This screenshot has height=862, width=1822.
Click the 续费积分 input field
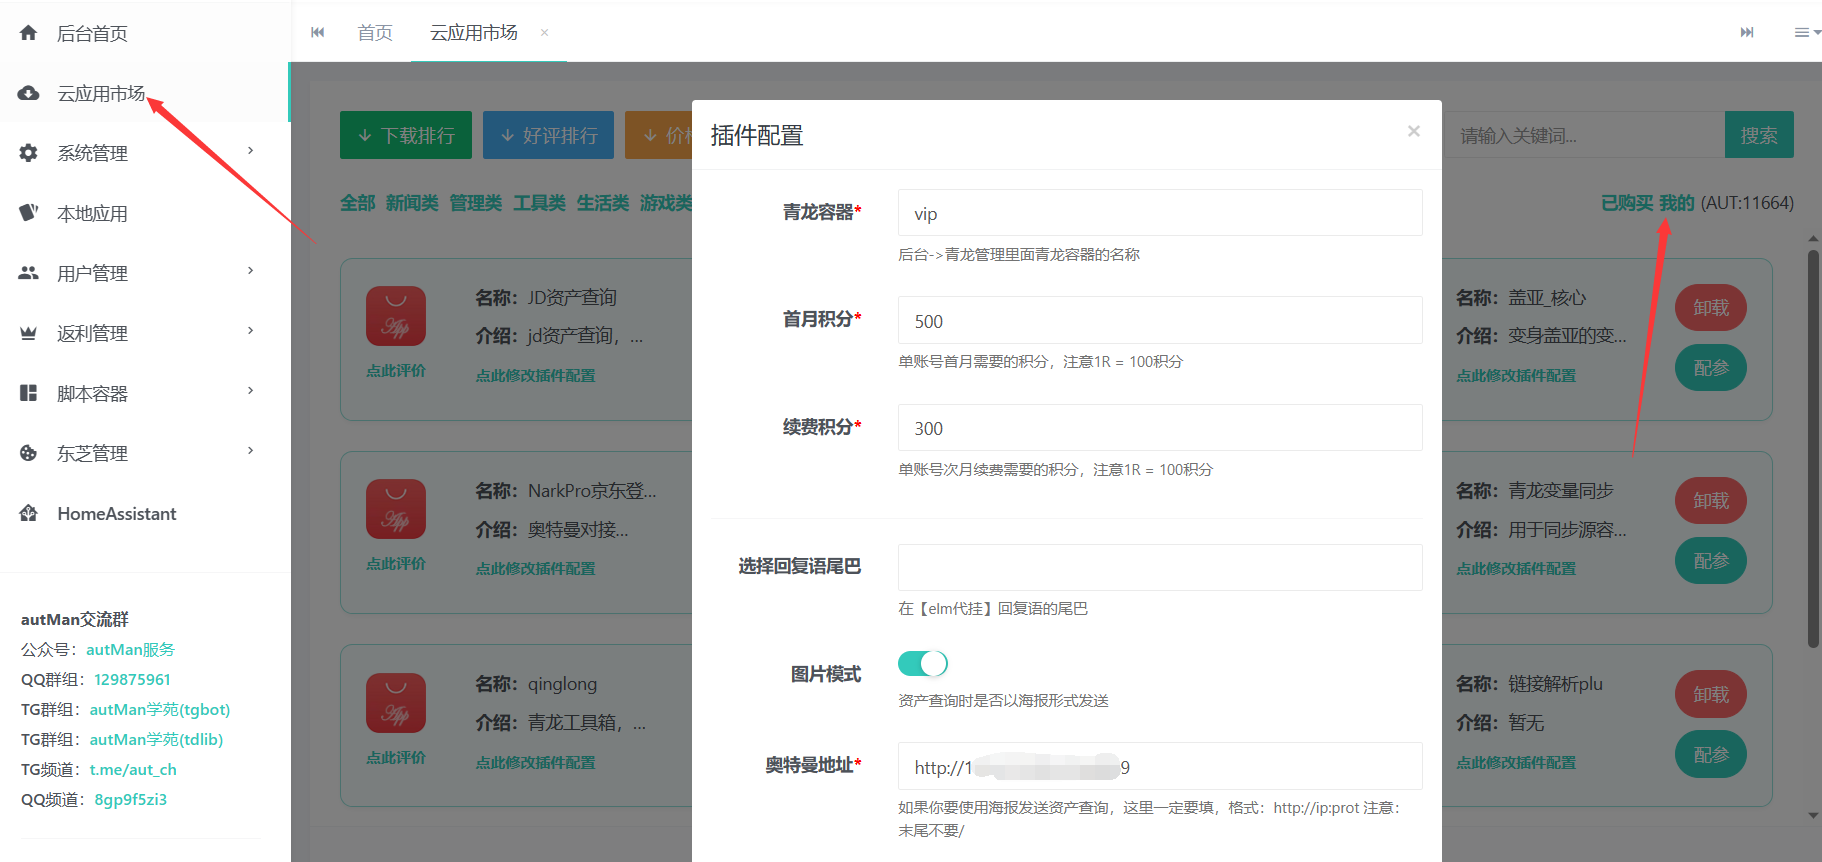click(1160, 427)
